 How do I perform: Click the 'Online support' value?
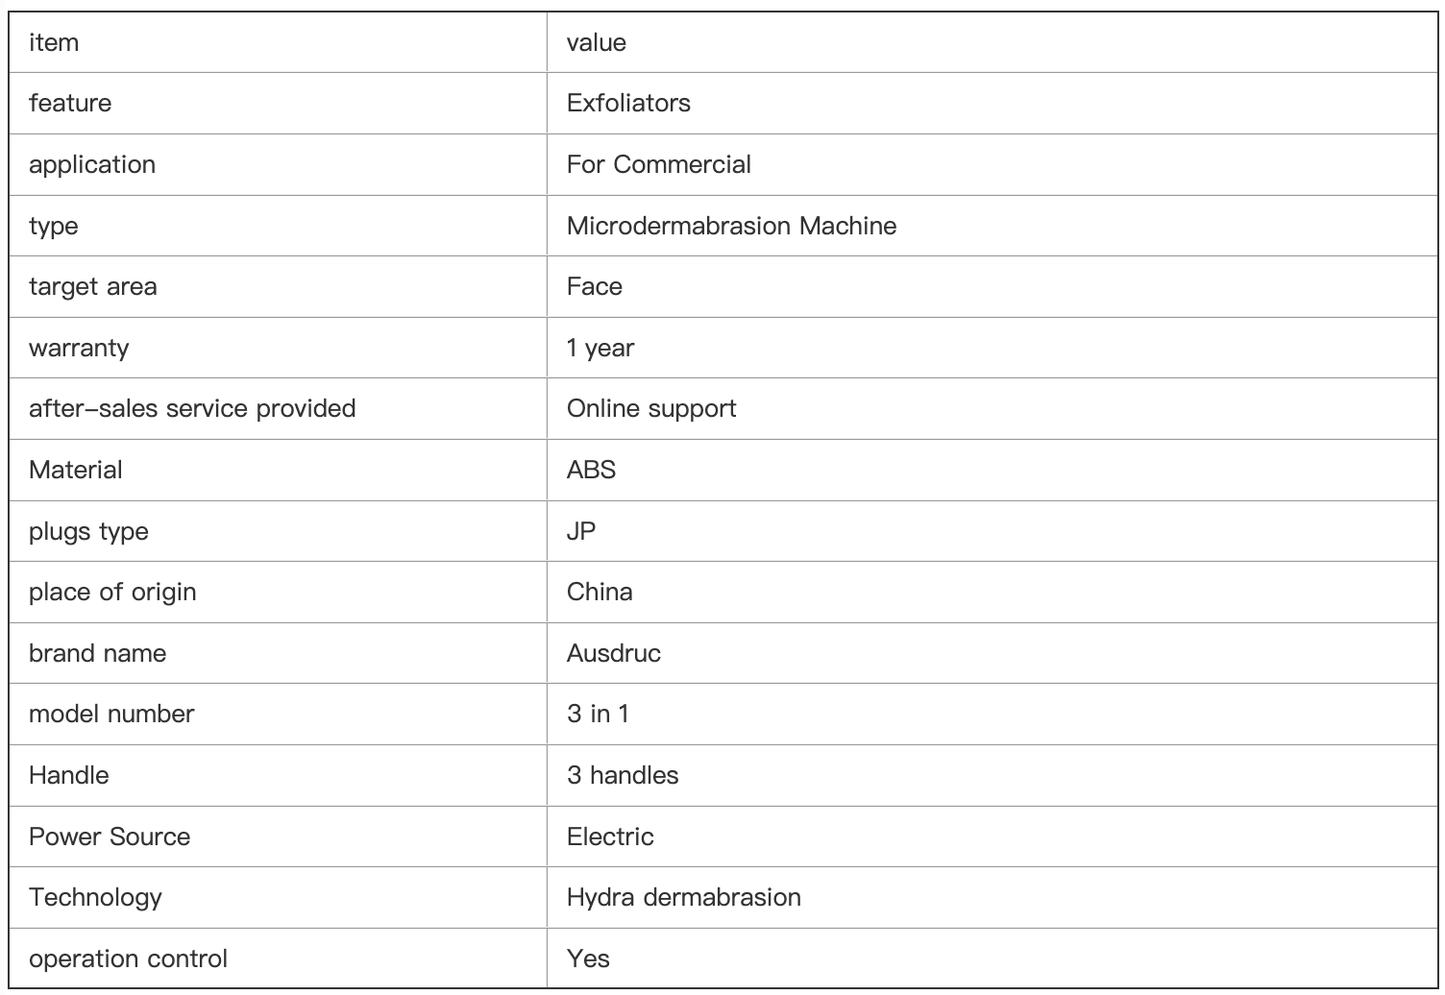[651, 409]
